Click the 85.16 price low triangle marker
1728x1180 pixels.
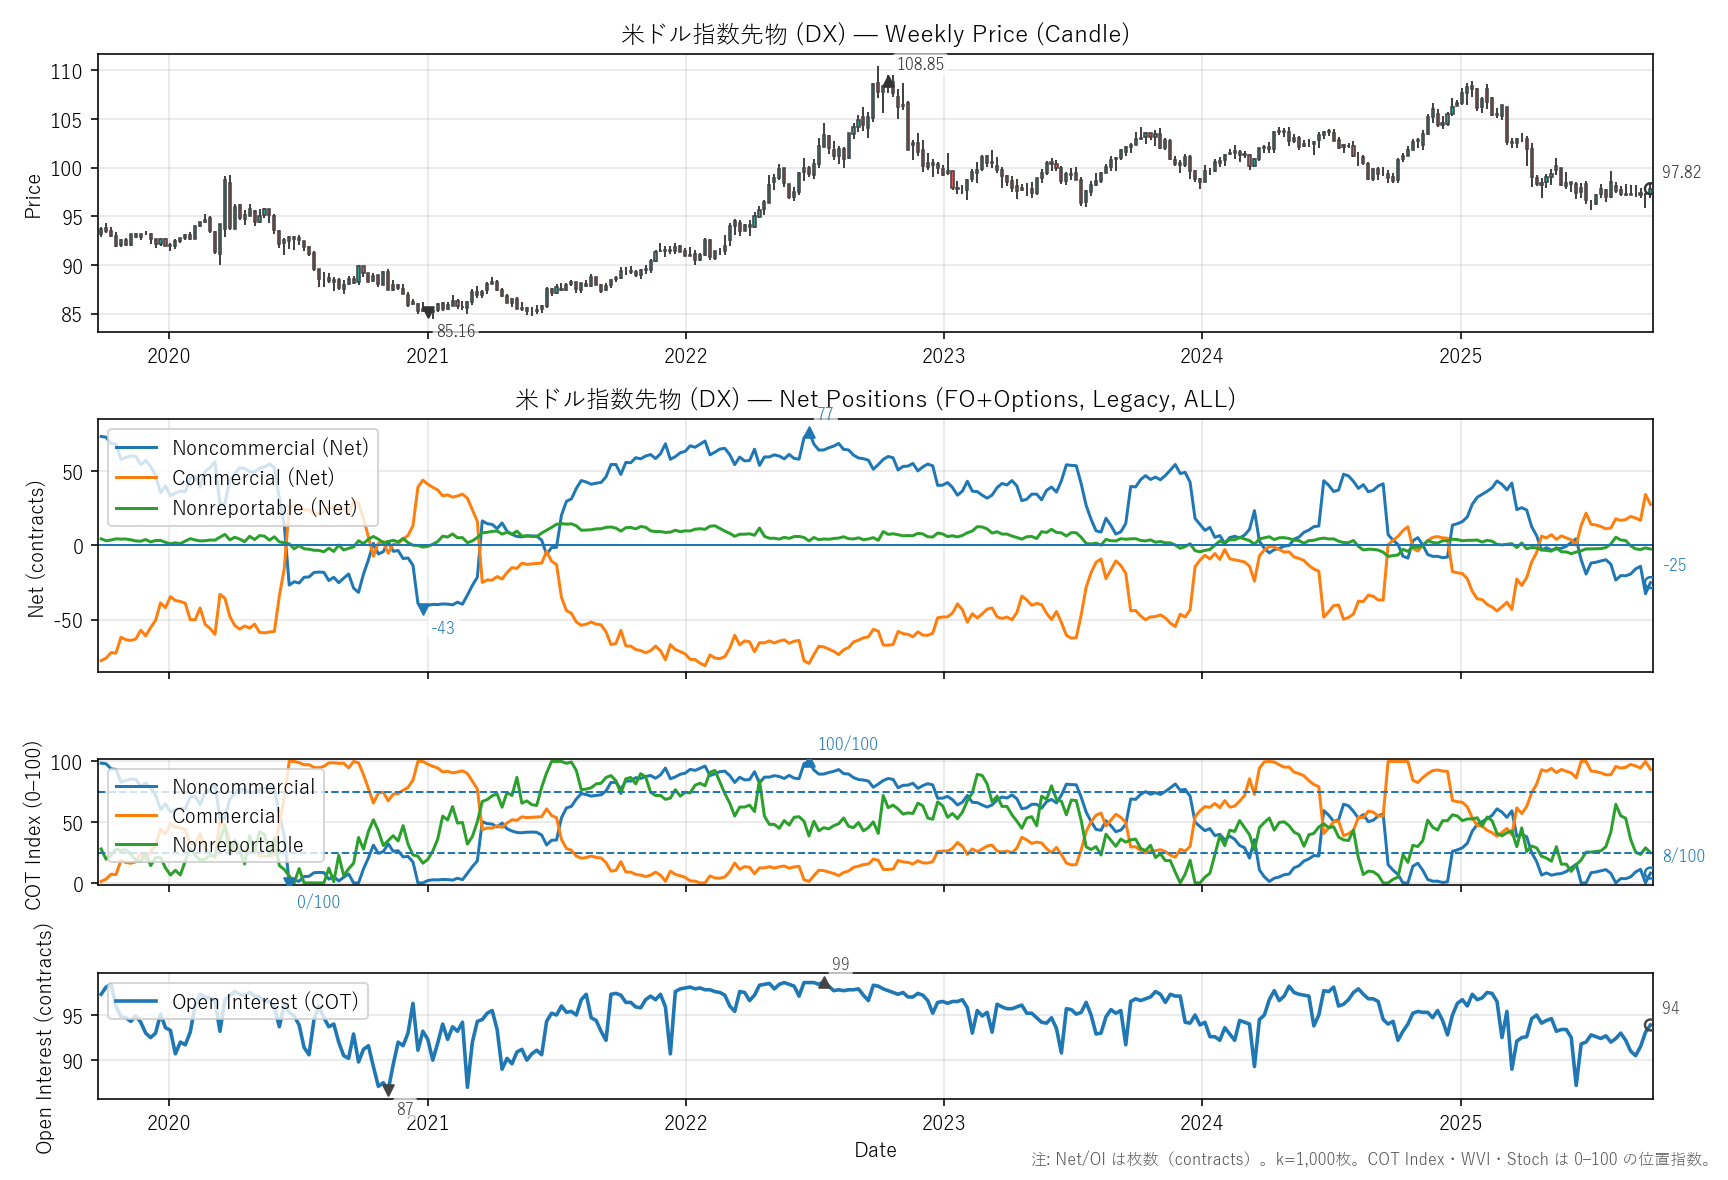(x=429, y=313)
